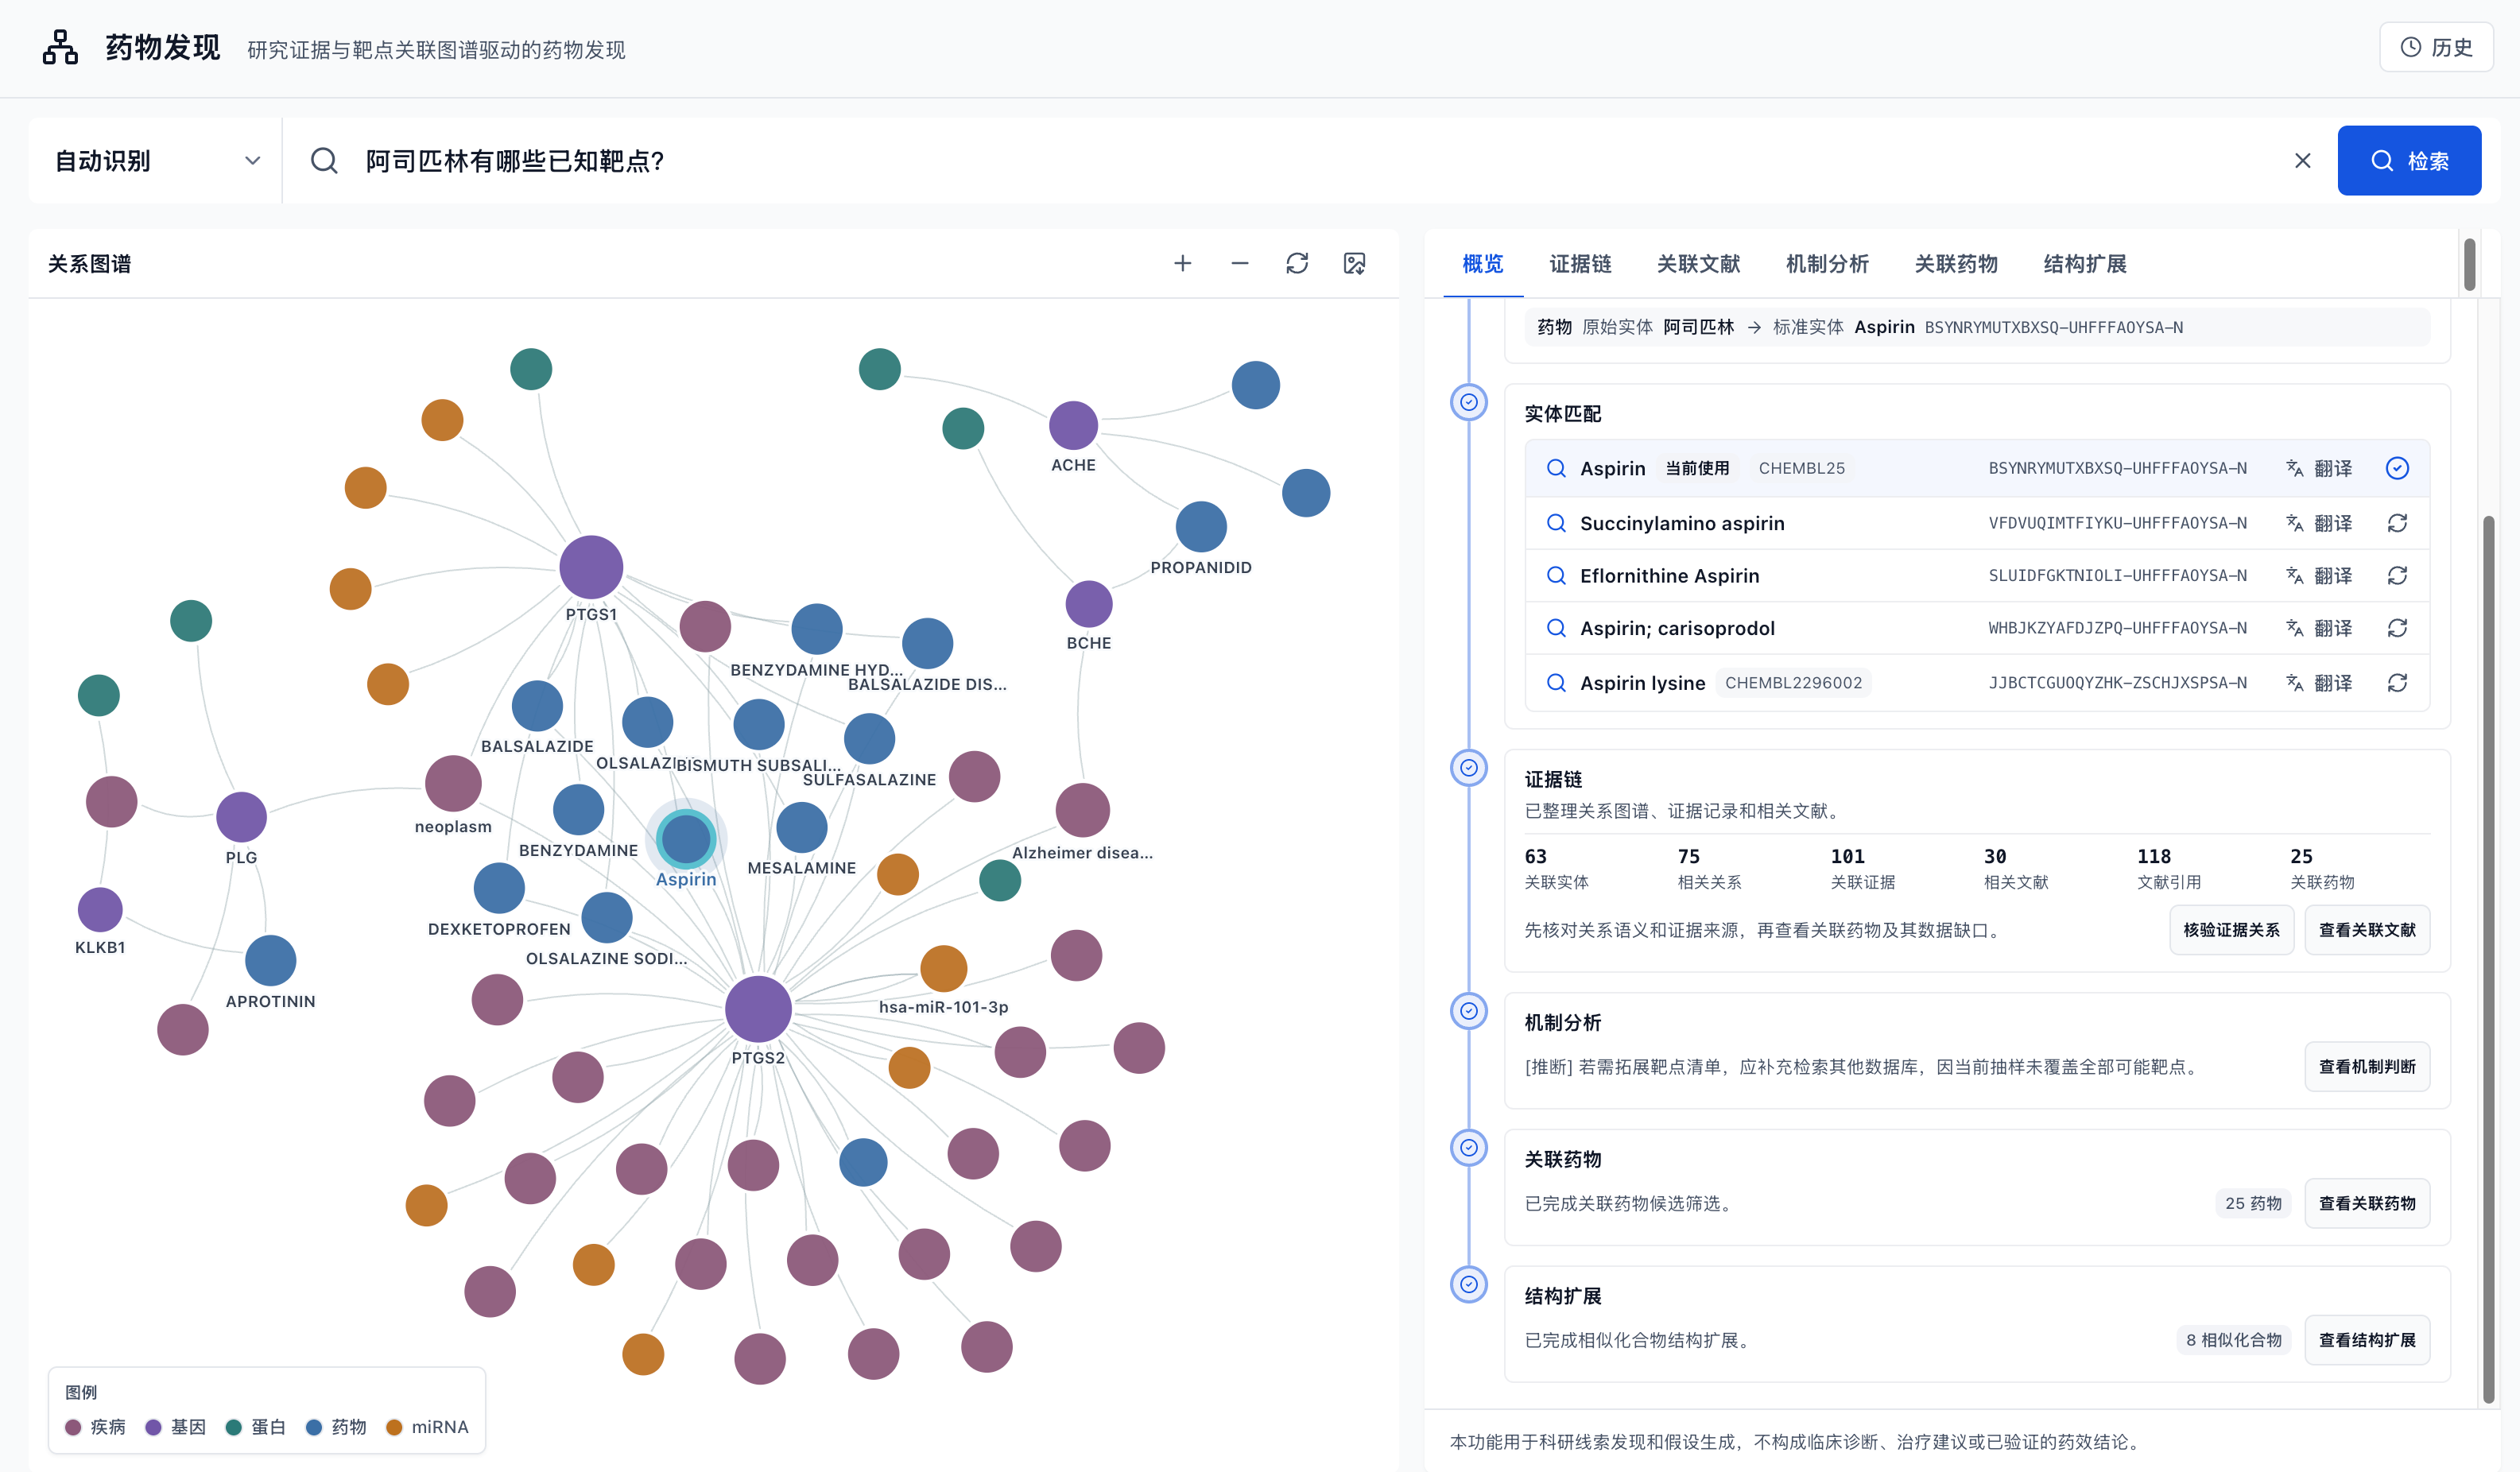Click the 查看关联药物 button
Image resolution: width=2520 pixels, height=1472 pixels.
pyautogui.click(x=2367, y=1203)
